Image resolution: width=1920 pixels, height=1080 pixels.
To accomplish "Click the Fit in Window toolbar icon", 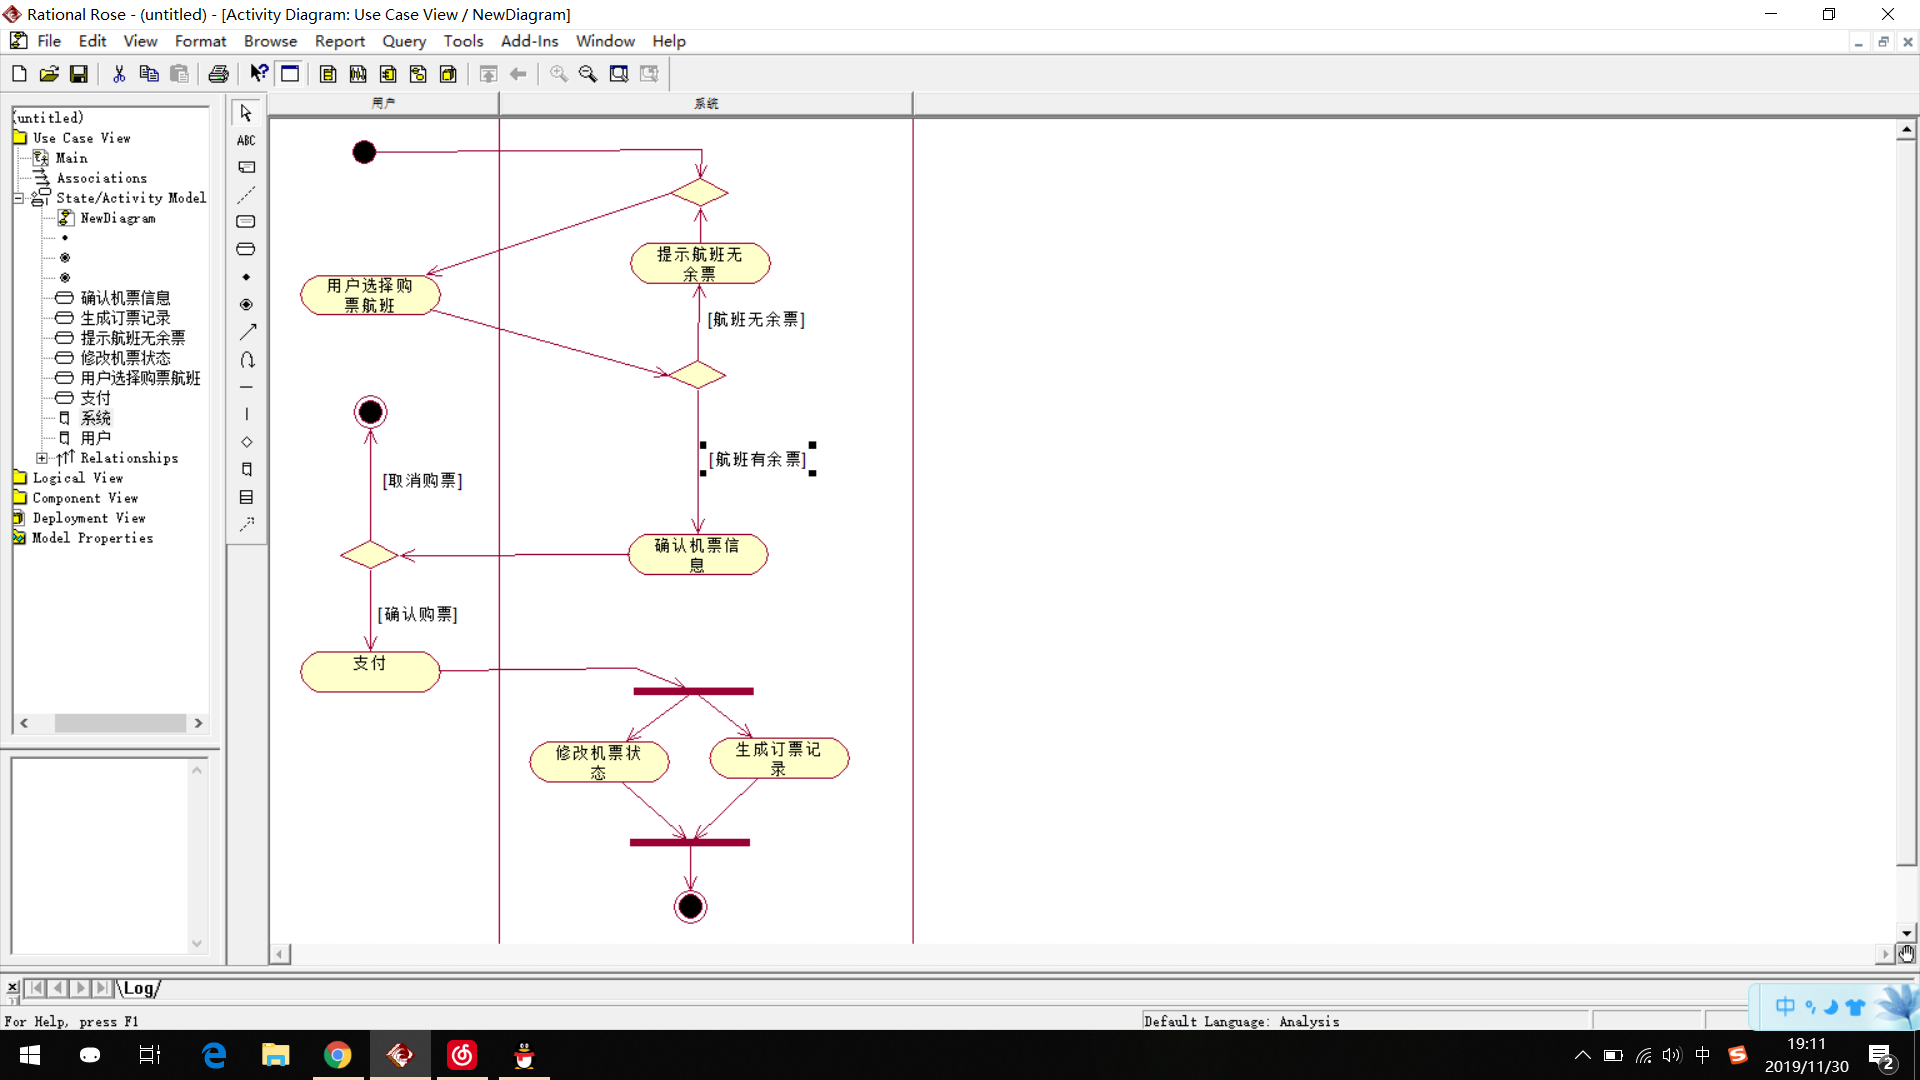I will [x=619, y=73].
